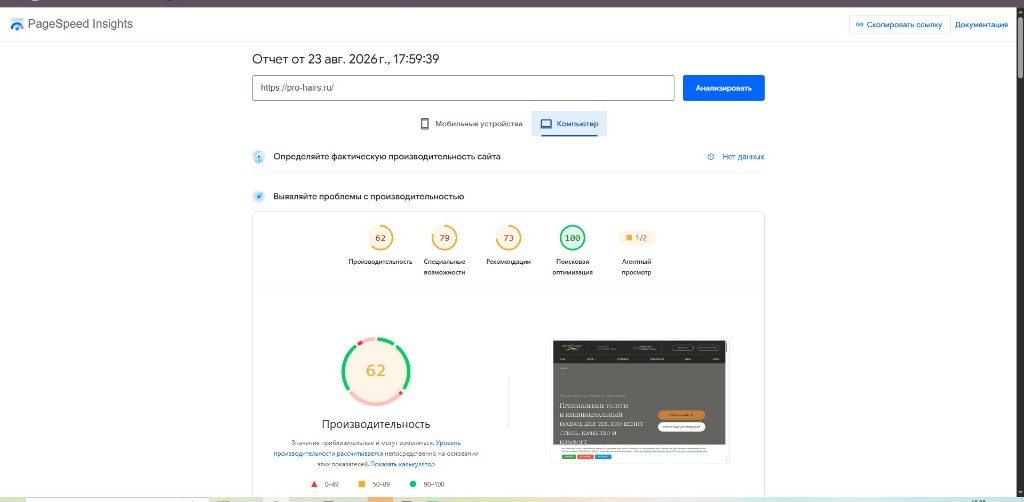Switch to the Мобильные устройства tab
Viewport: 1024px width, 502px height.
point(471,123)
